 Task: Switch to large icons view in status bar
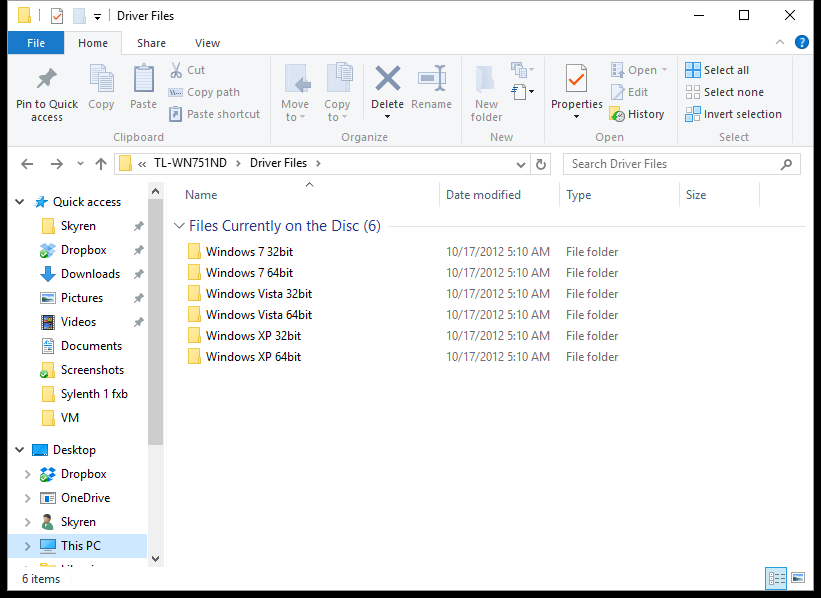tap(797, 578)
